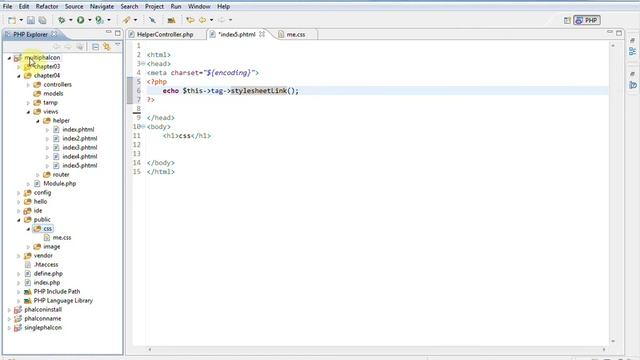Click PHP Explorer Back arrow icon
640x360 pixels.
pyautogui.click(x=57, y=47)
